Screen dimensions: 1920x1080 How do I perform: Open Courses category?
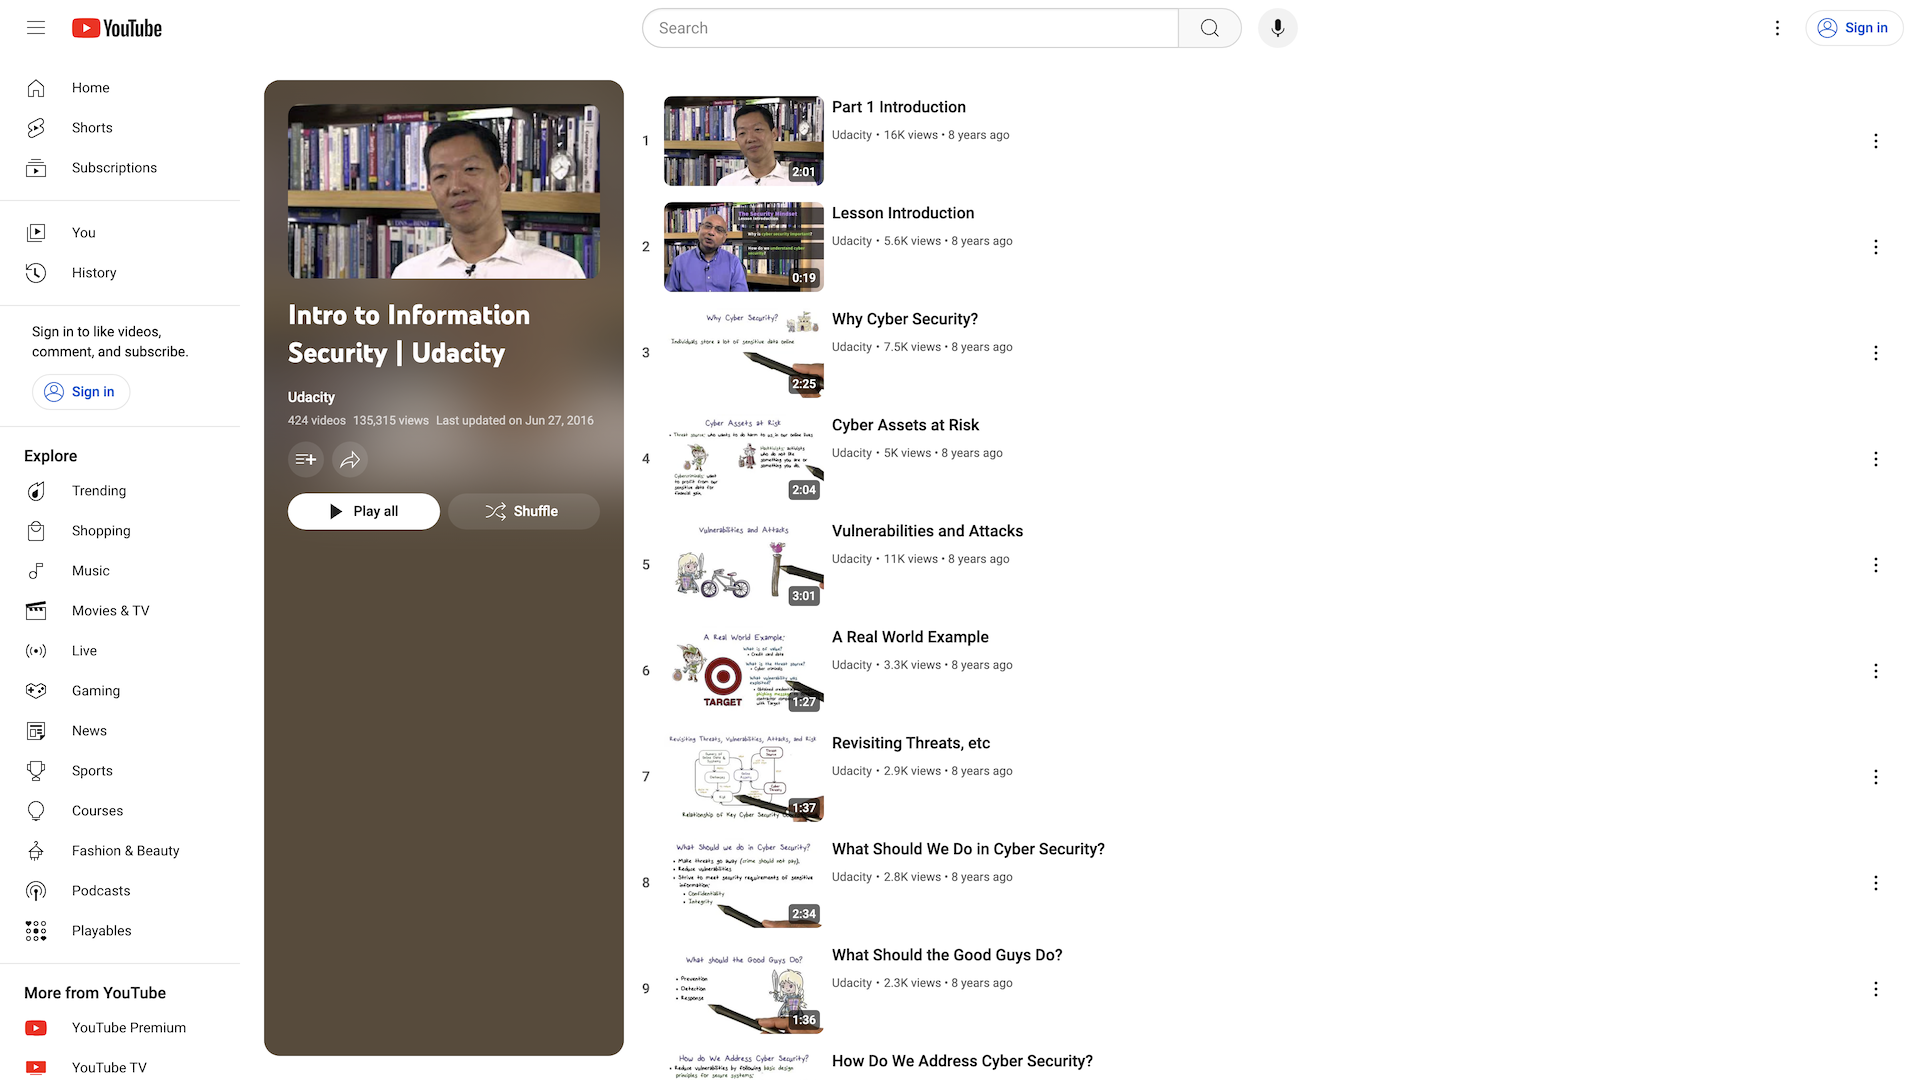point(120,811)
